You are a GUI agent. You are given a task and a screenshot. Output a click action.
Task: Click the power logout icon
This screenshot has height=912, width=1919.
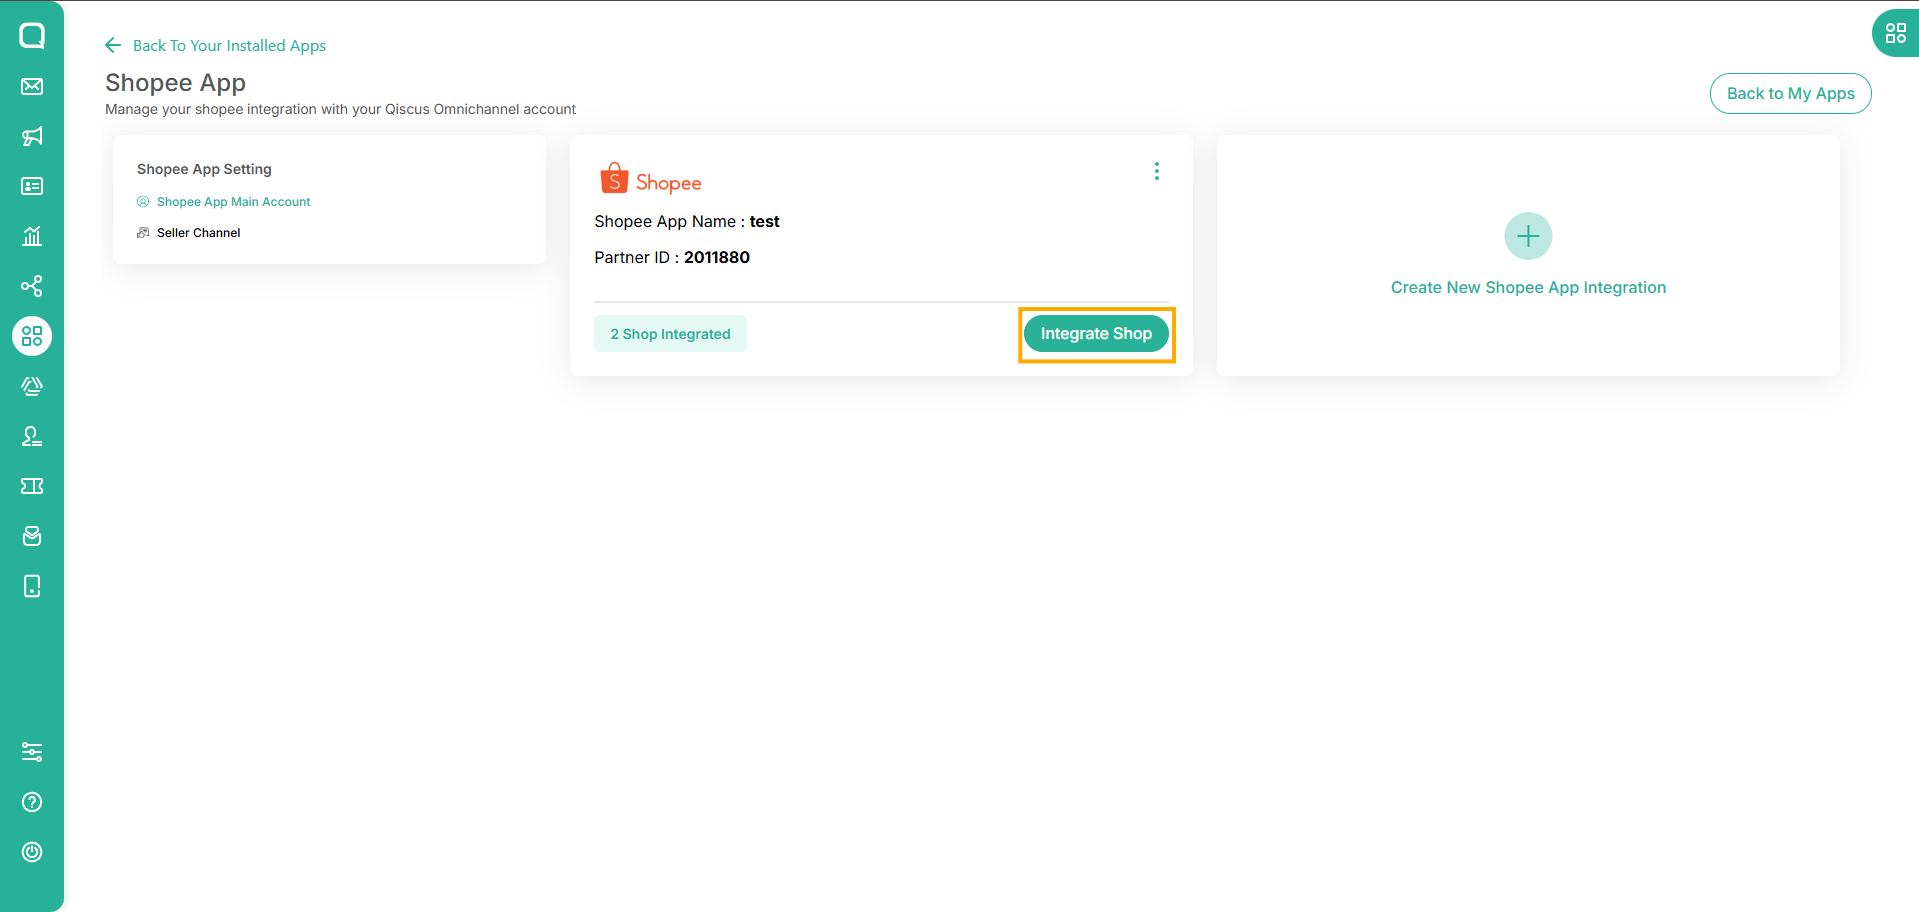coord(32,852)
